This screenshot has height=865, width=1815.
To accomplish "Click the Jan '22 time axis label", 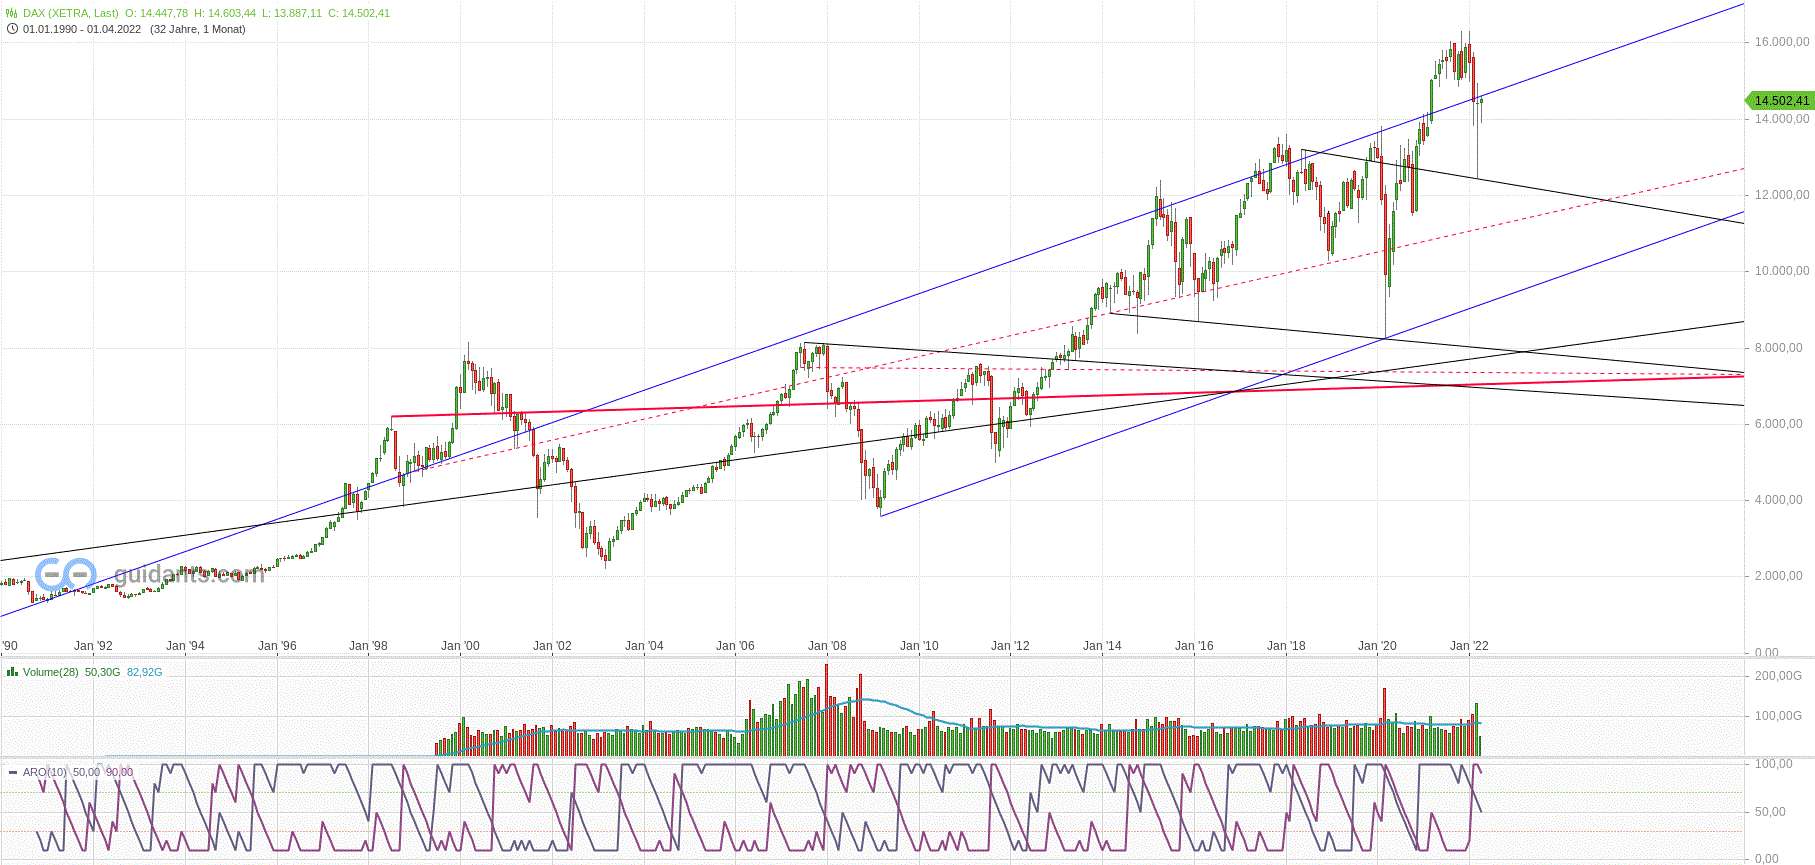I will coord(1469,646).
